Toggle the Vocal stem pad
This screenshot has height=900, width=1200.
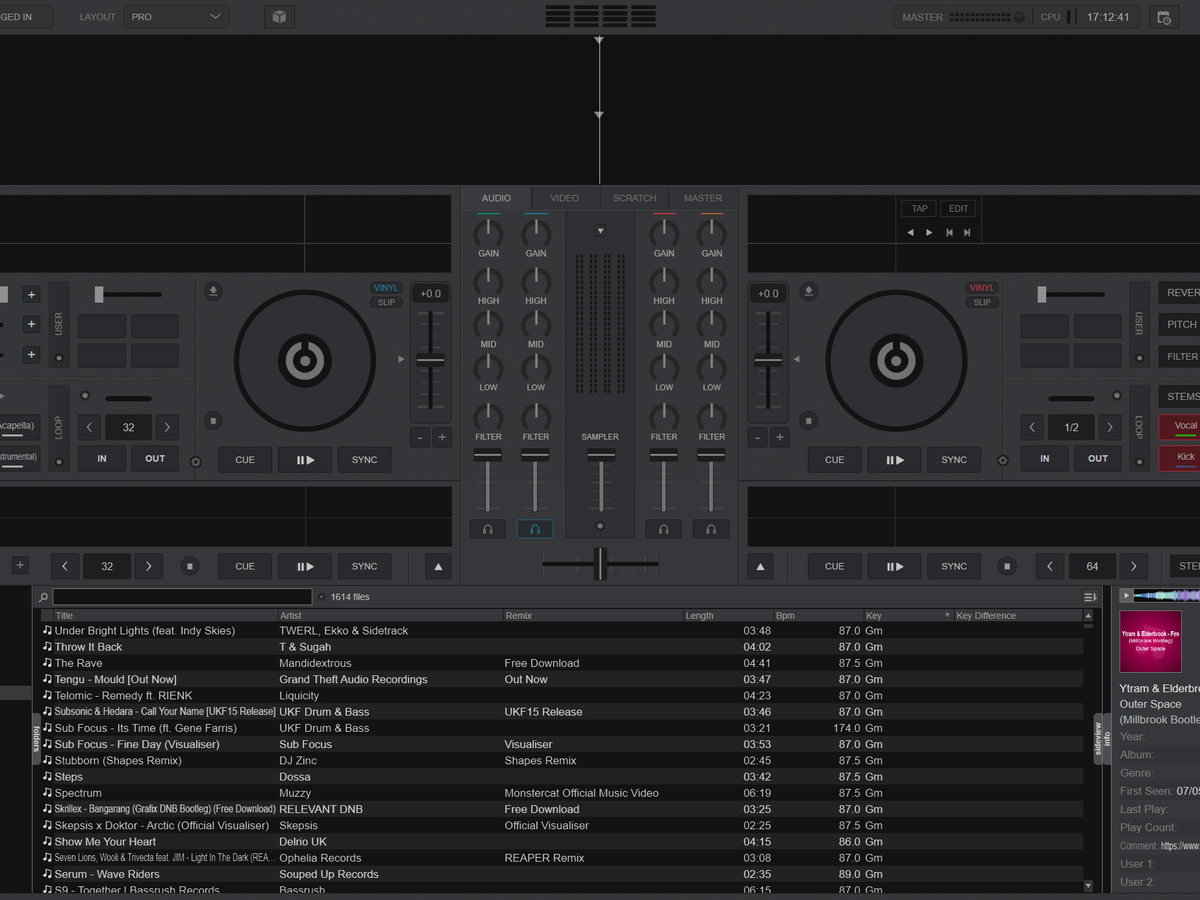[x=1180, y=427]
